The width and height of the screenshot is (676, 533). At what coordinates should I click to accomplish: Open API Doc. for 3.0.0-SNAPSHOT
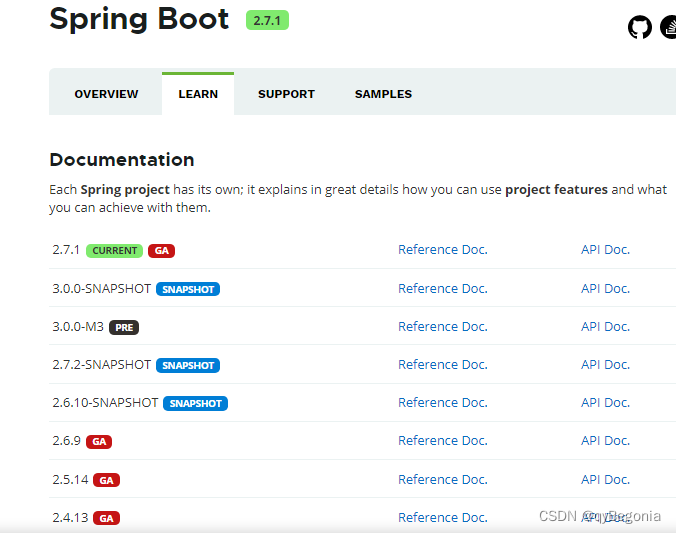click(605, 288)
